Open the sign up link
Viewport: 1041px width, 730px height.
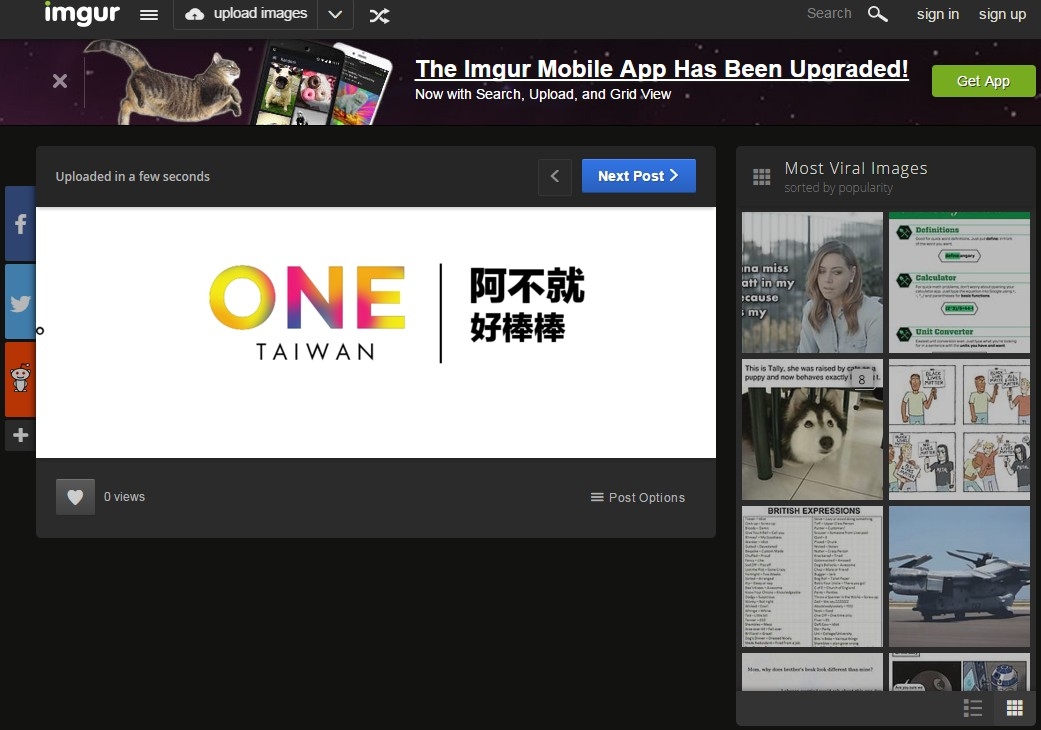[1002, 14]
